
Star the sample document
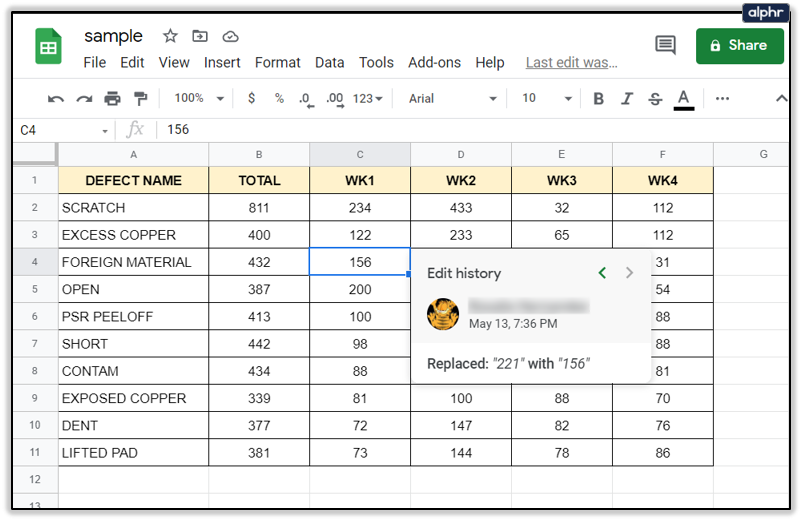pos(170,36)
